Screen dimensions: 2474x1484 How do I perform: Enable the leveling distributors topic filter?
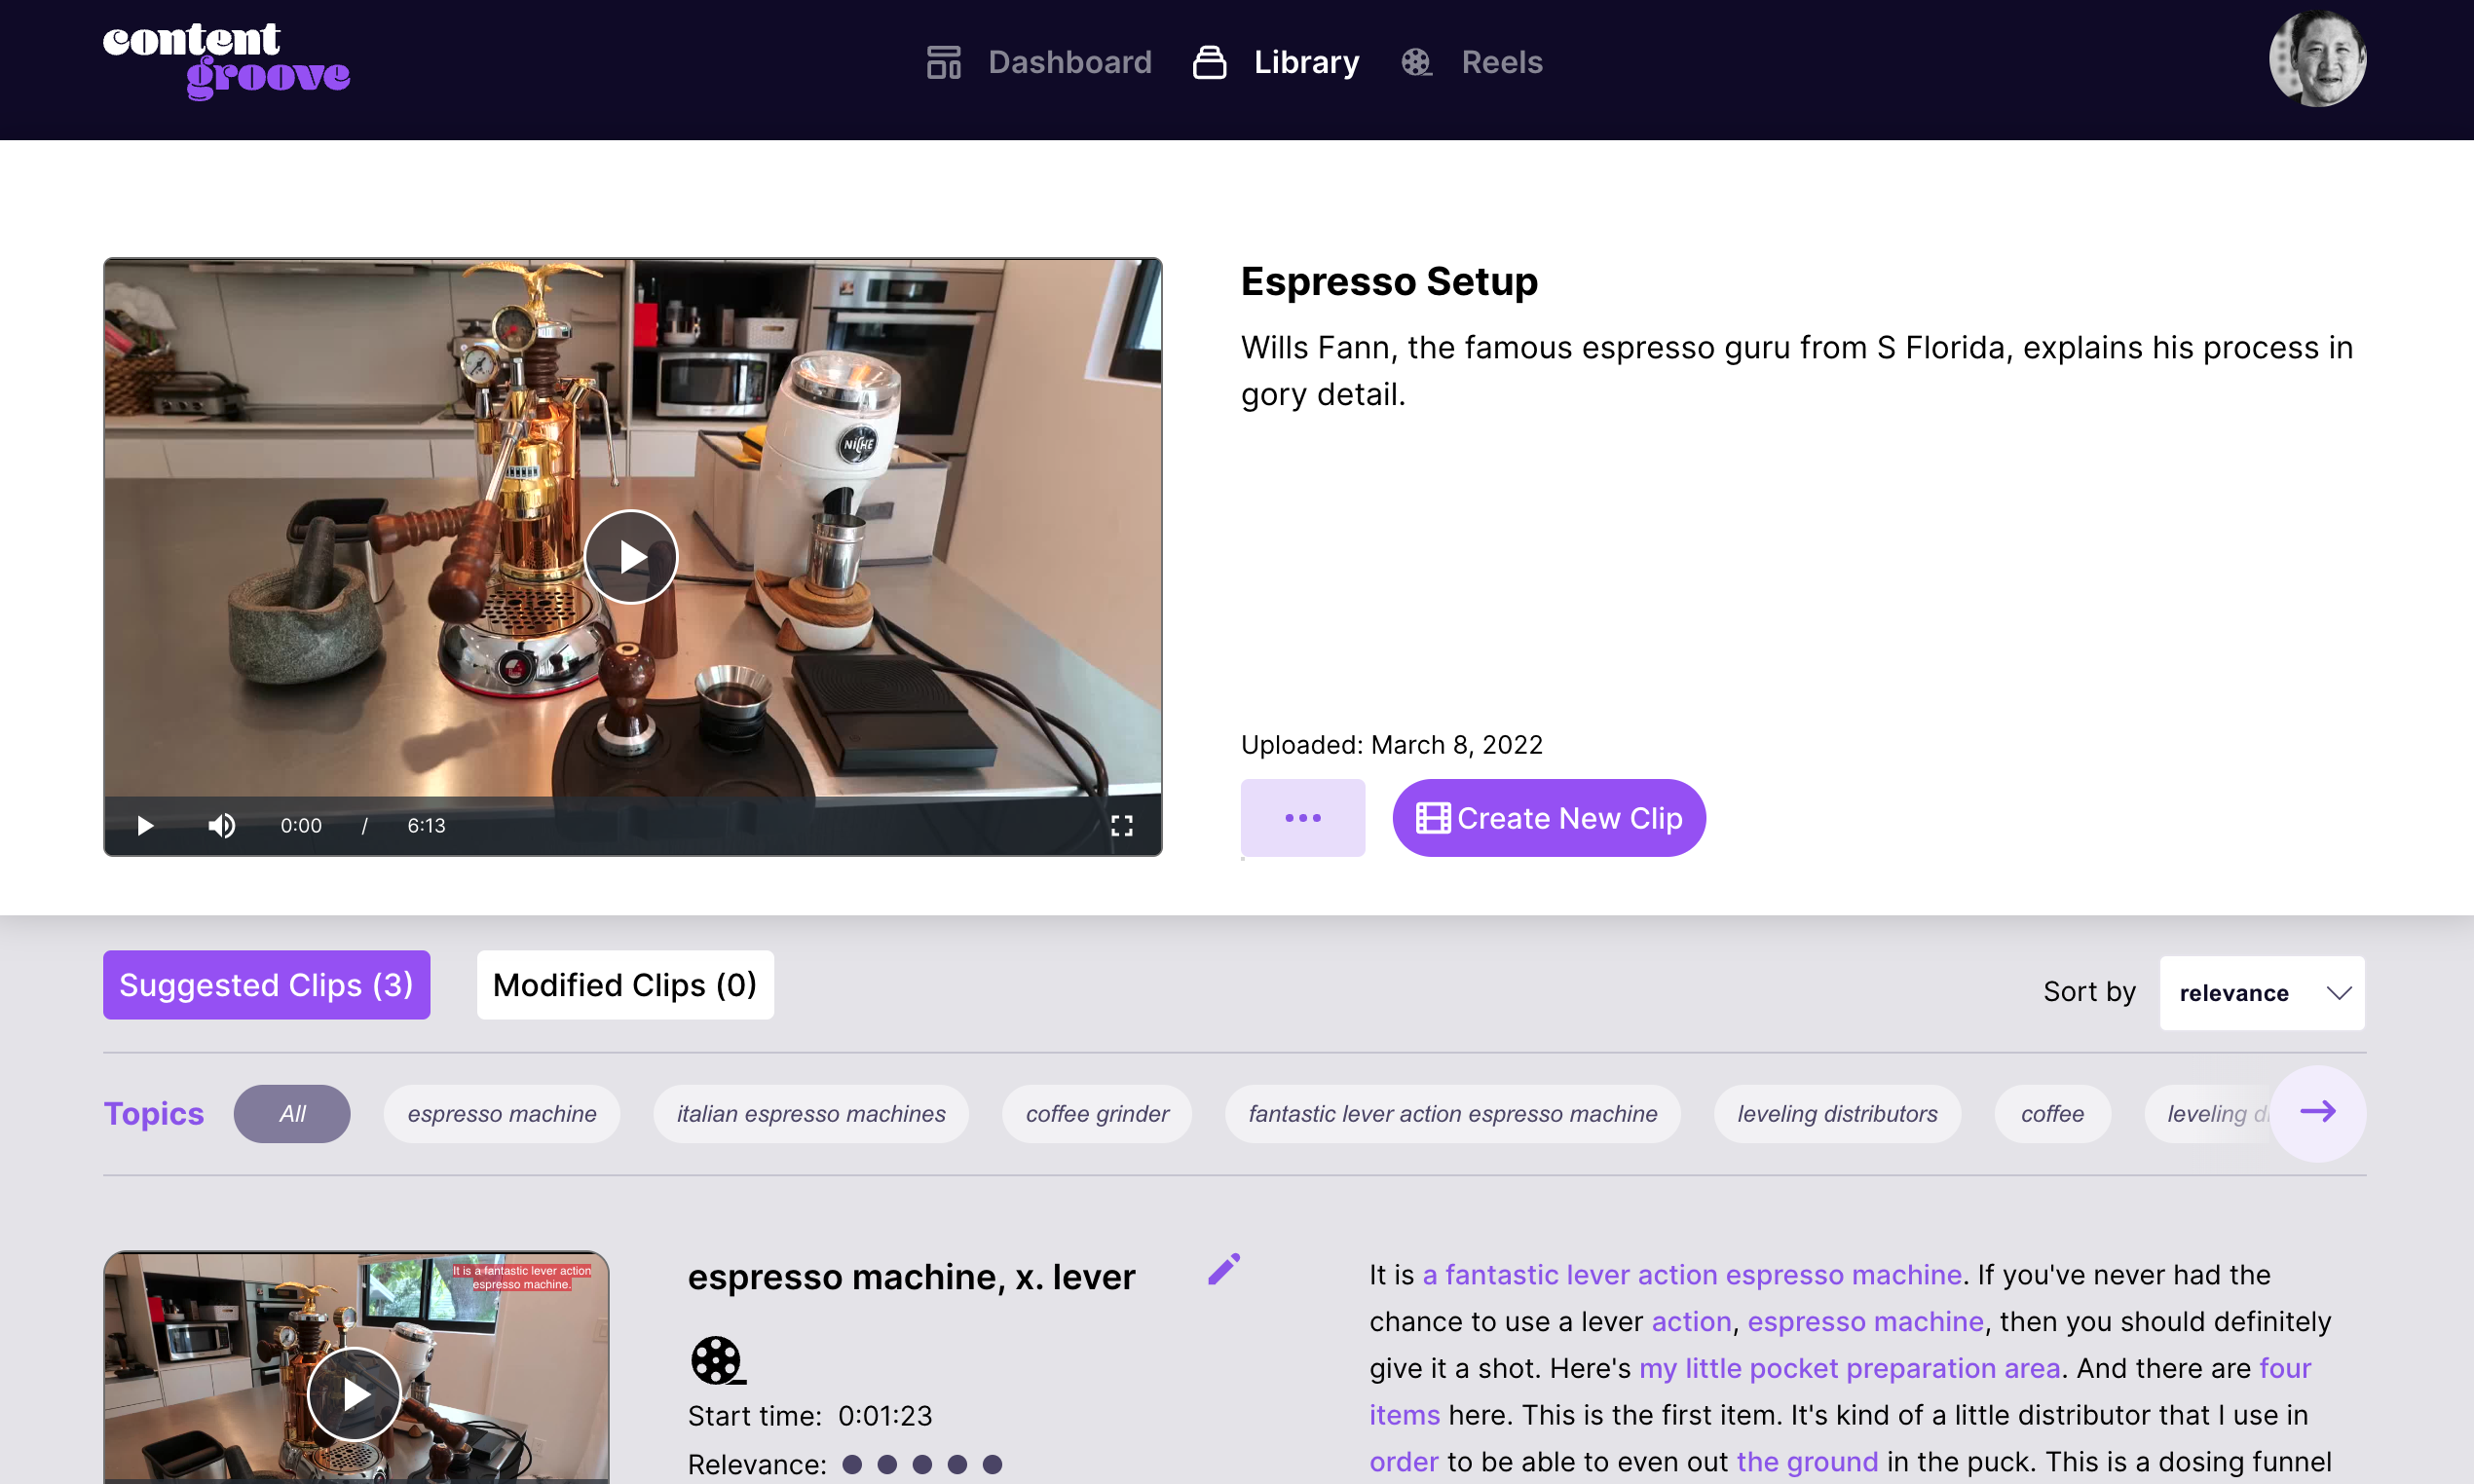[1837, 1113]
